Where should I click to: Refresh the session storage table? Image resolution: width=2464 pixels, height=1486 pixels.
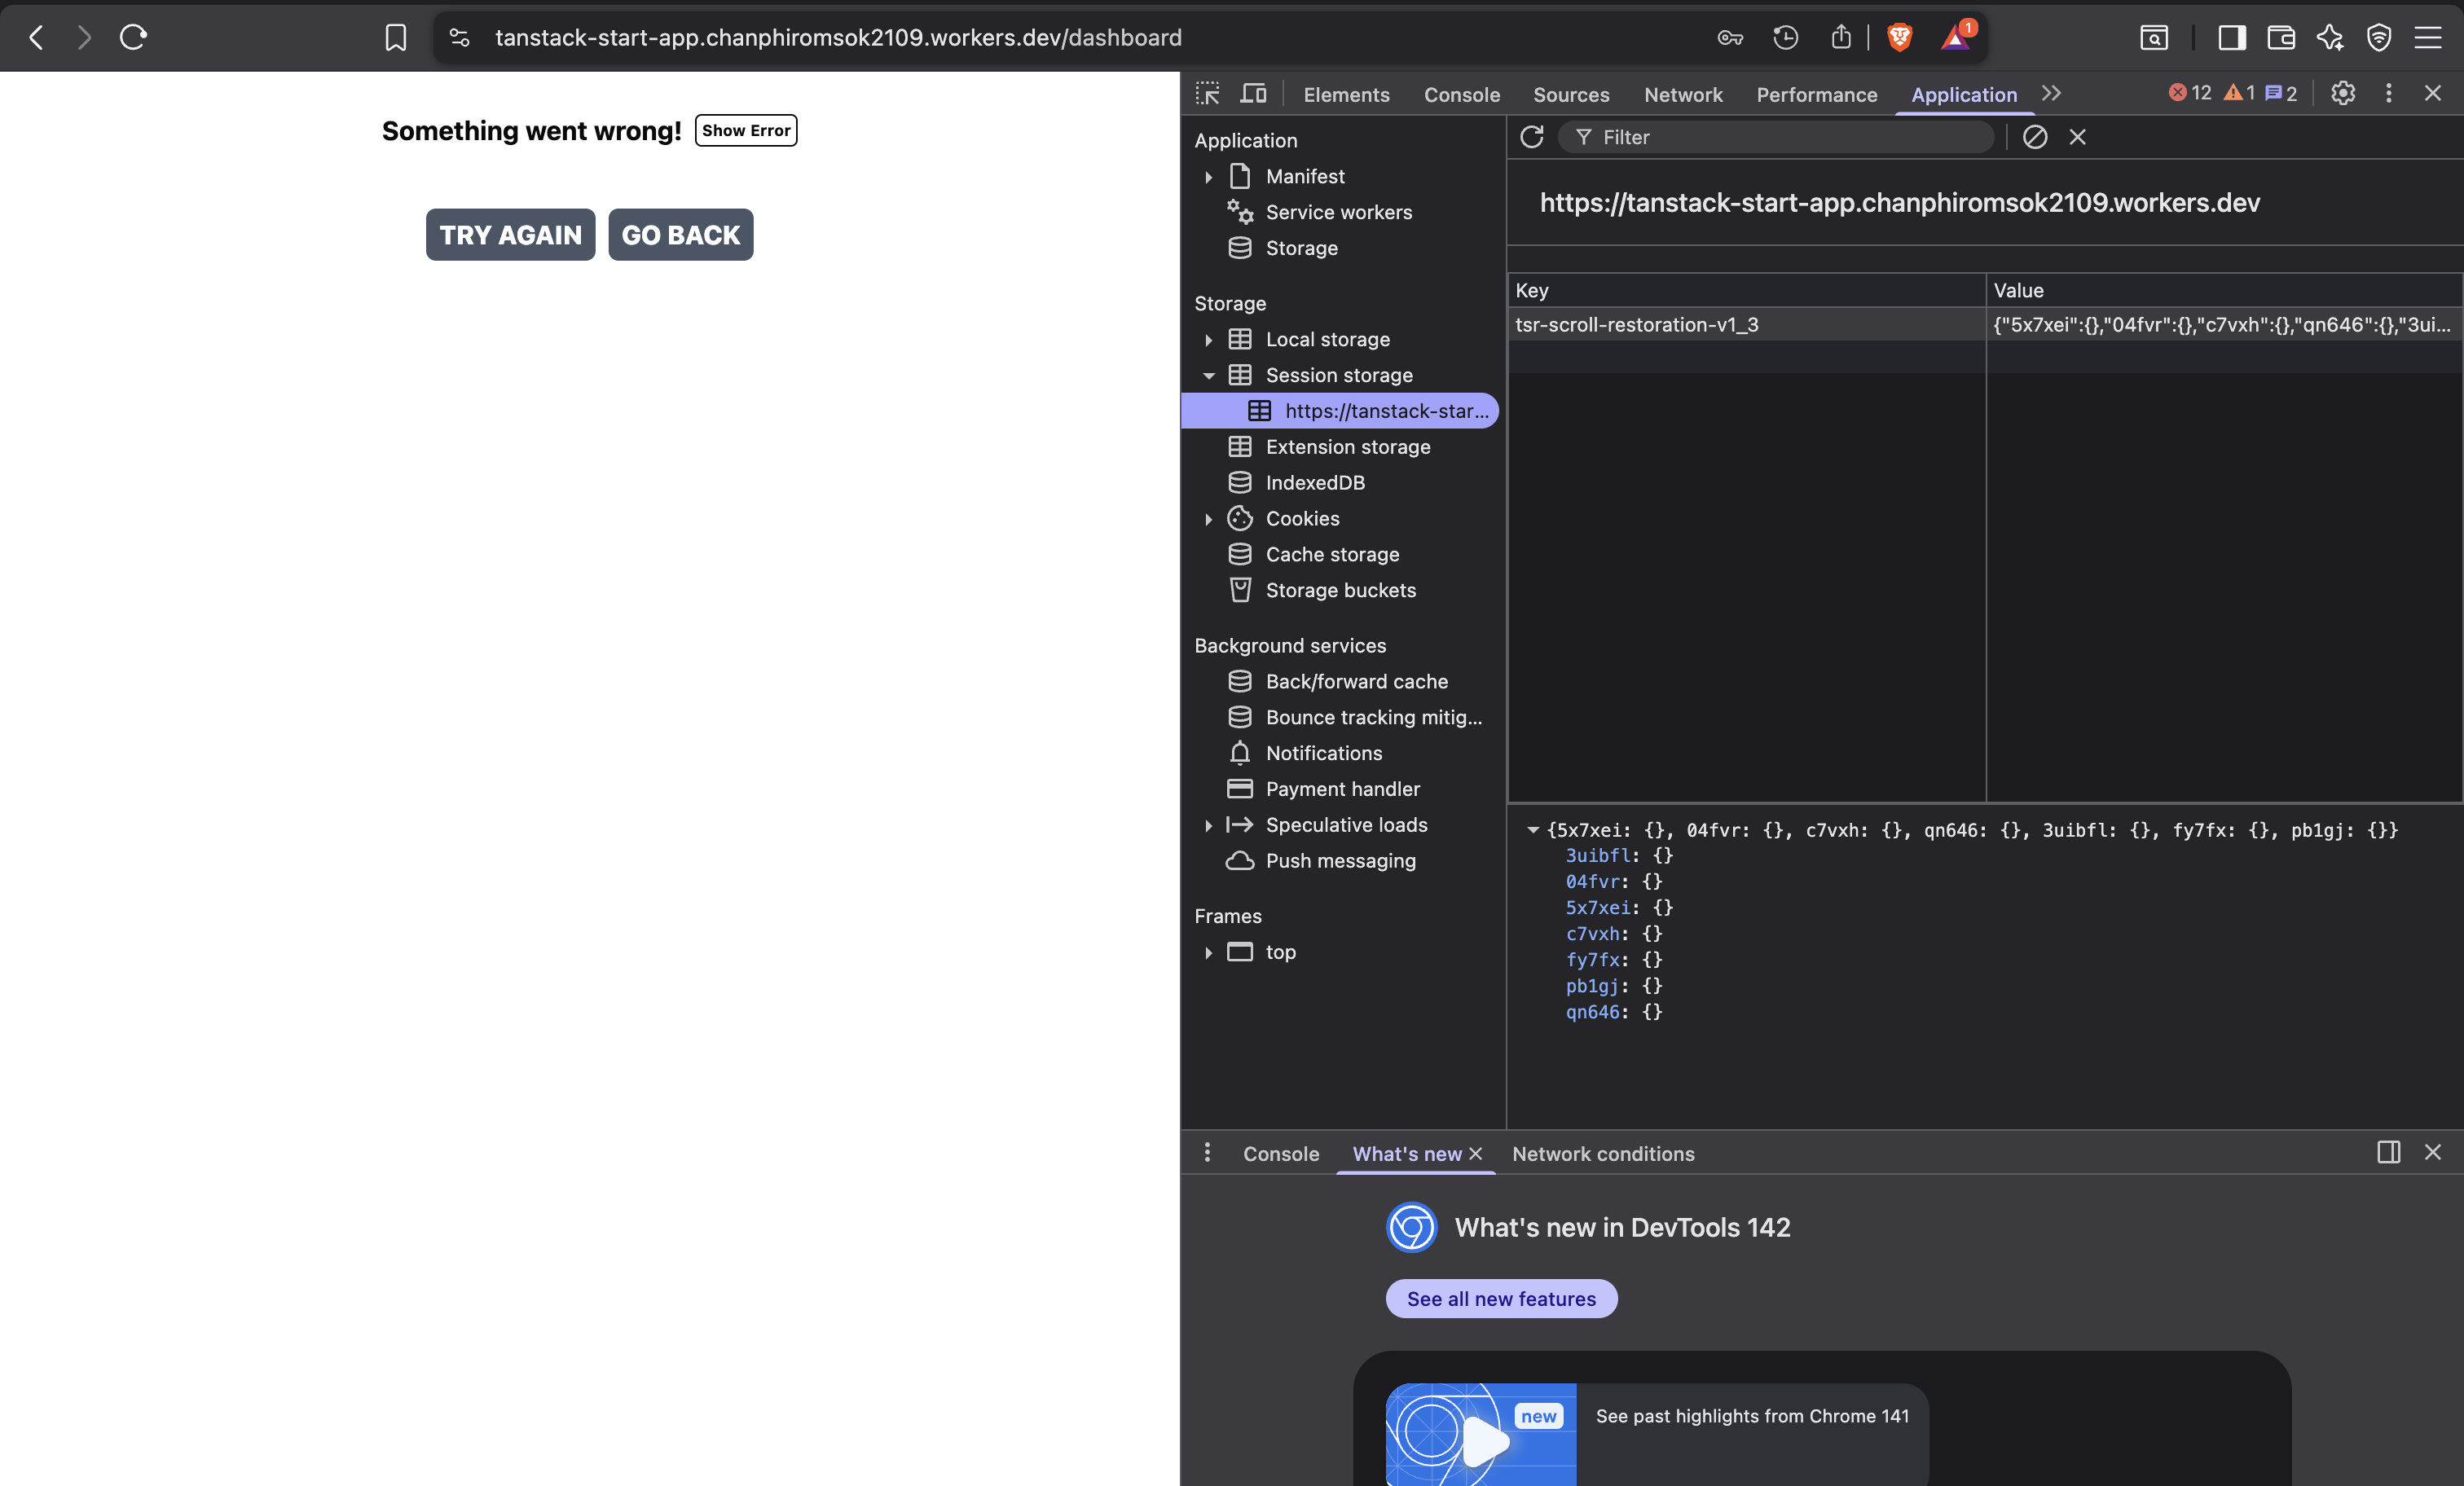(x=1531, y=137)
